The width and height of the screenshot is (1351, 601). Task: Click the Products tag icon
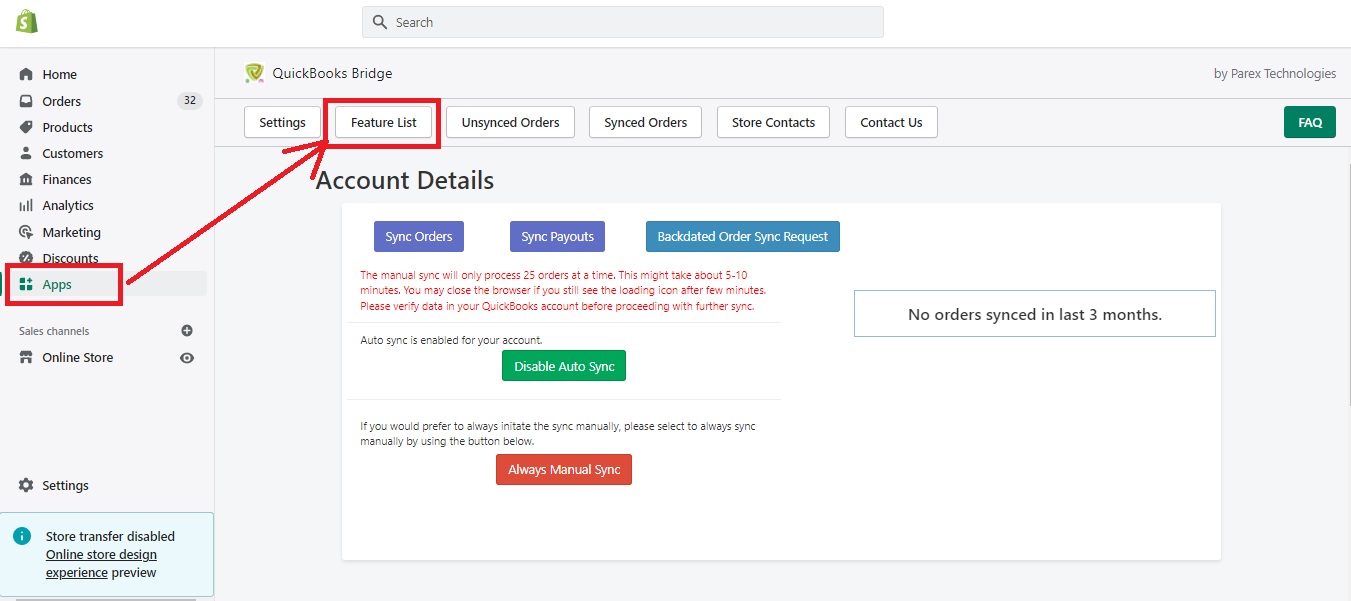tap(26, 127)
